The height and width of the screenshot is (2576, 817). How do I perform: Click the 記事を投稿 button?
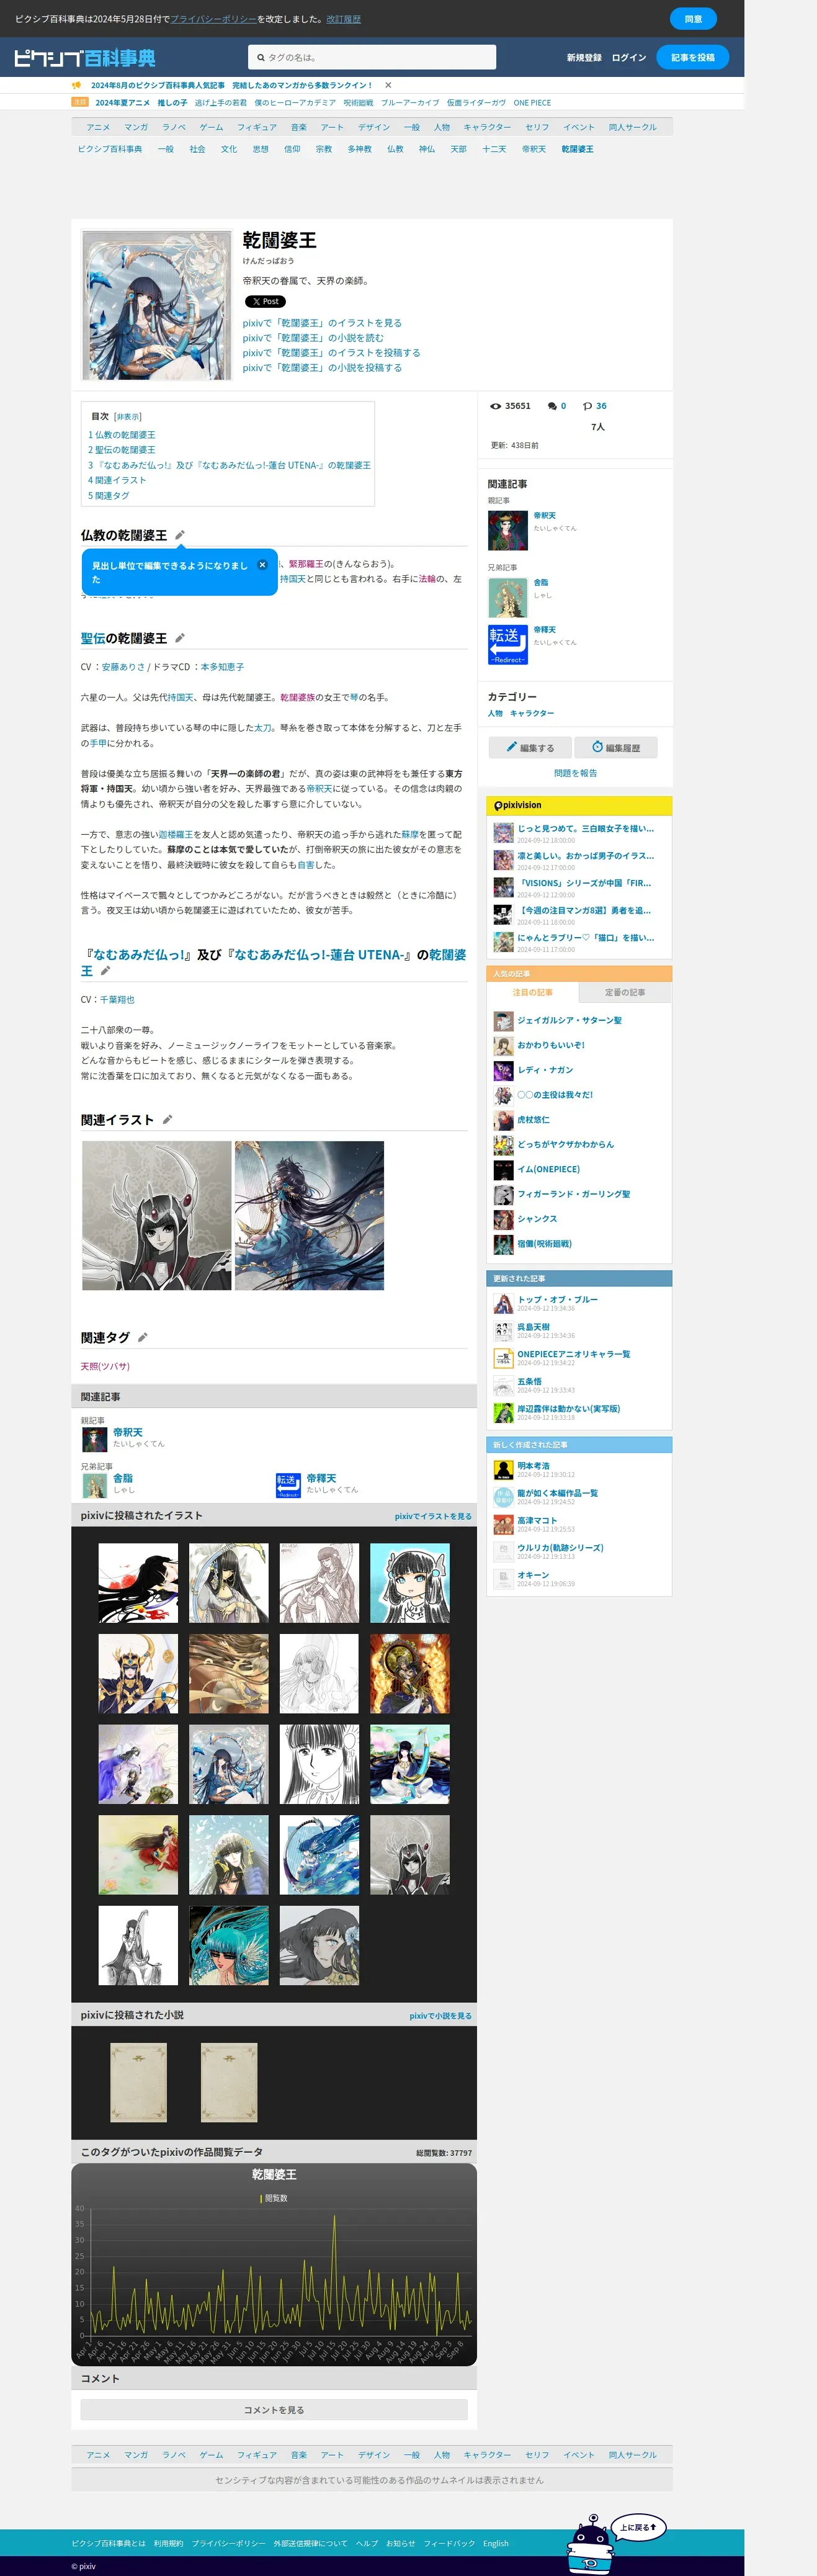point(692,57)
